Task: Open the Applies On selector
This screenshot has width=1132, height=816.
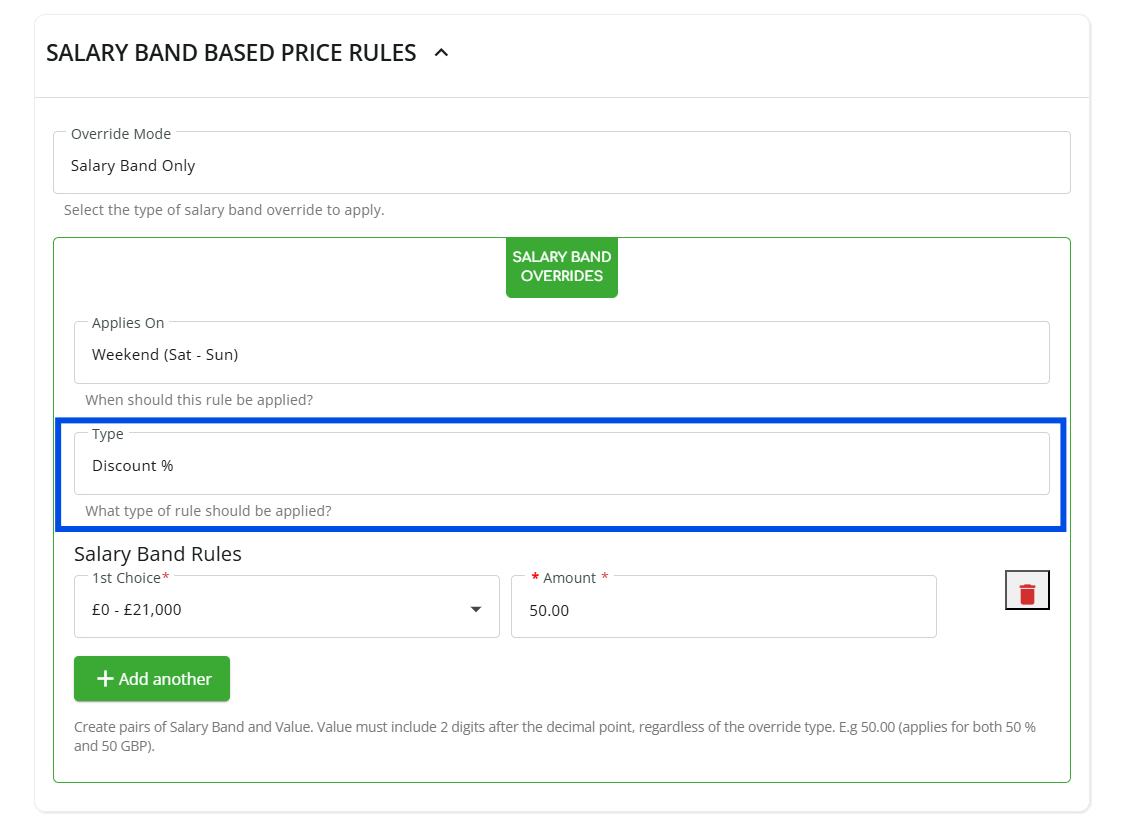Action: click(561, 355)
